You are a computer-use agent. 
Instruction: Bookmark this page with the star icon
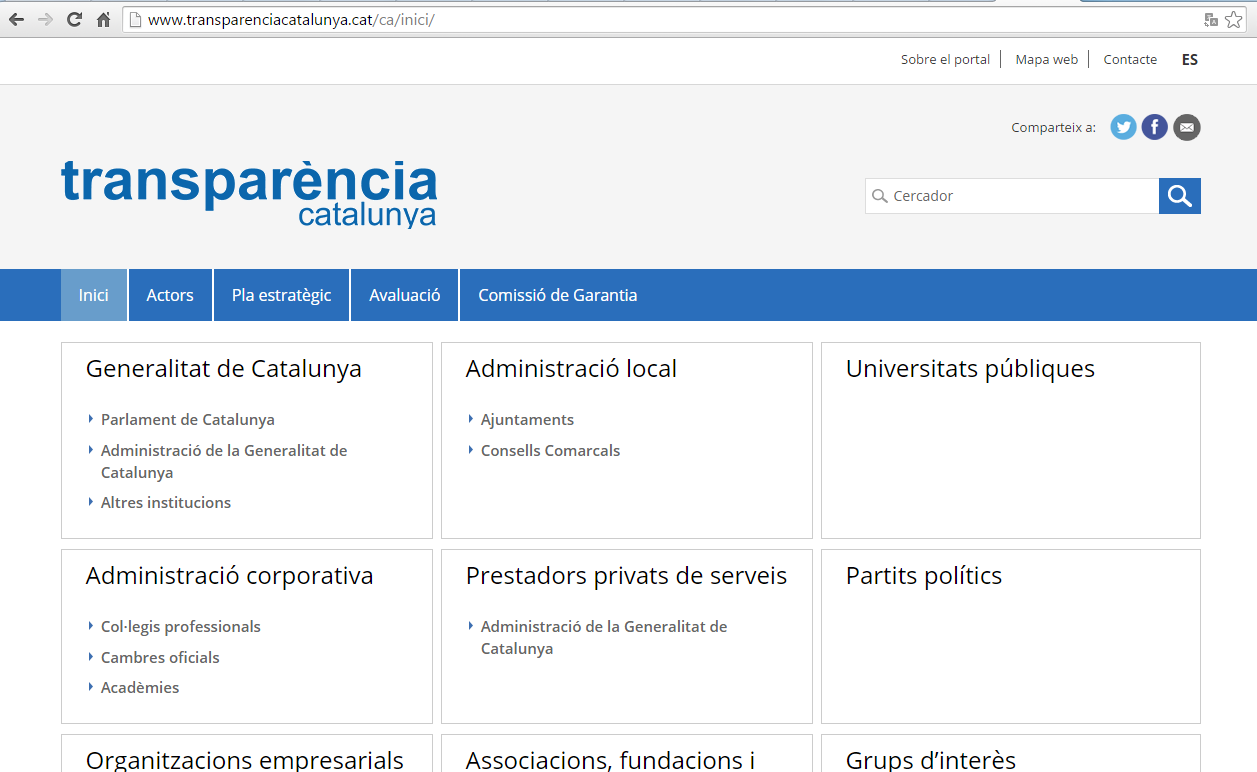click(x=1233, y=20)
